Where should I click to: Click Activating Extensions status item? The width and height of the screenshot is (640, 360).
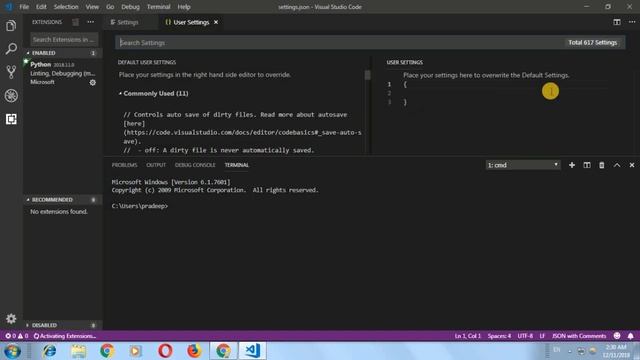coord(64,336)
